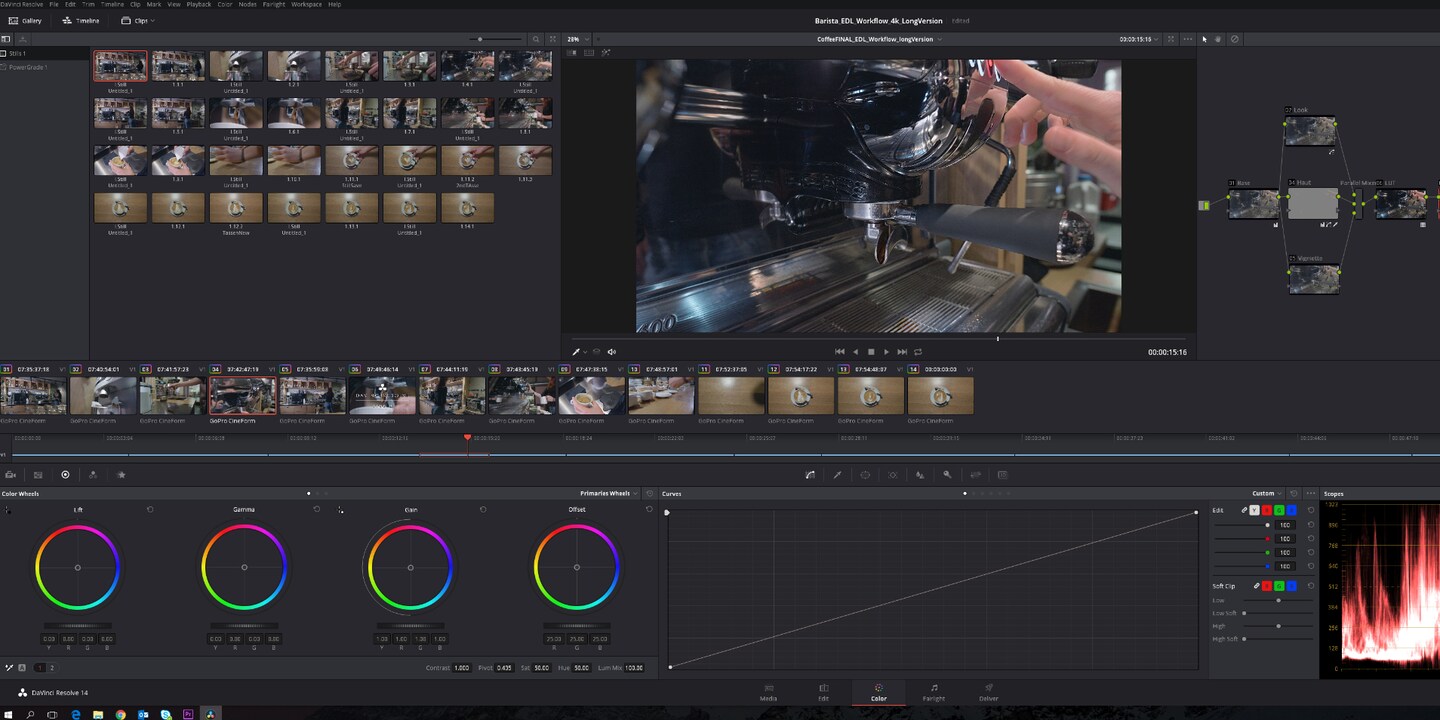Viewport: 1440px width, 720px height.
Task: Reset the Soft Clip settings
Action: point(1311,586)
